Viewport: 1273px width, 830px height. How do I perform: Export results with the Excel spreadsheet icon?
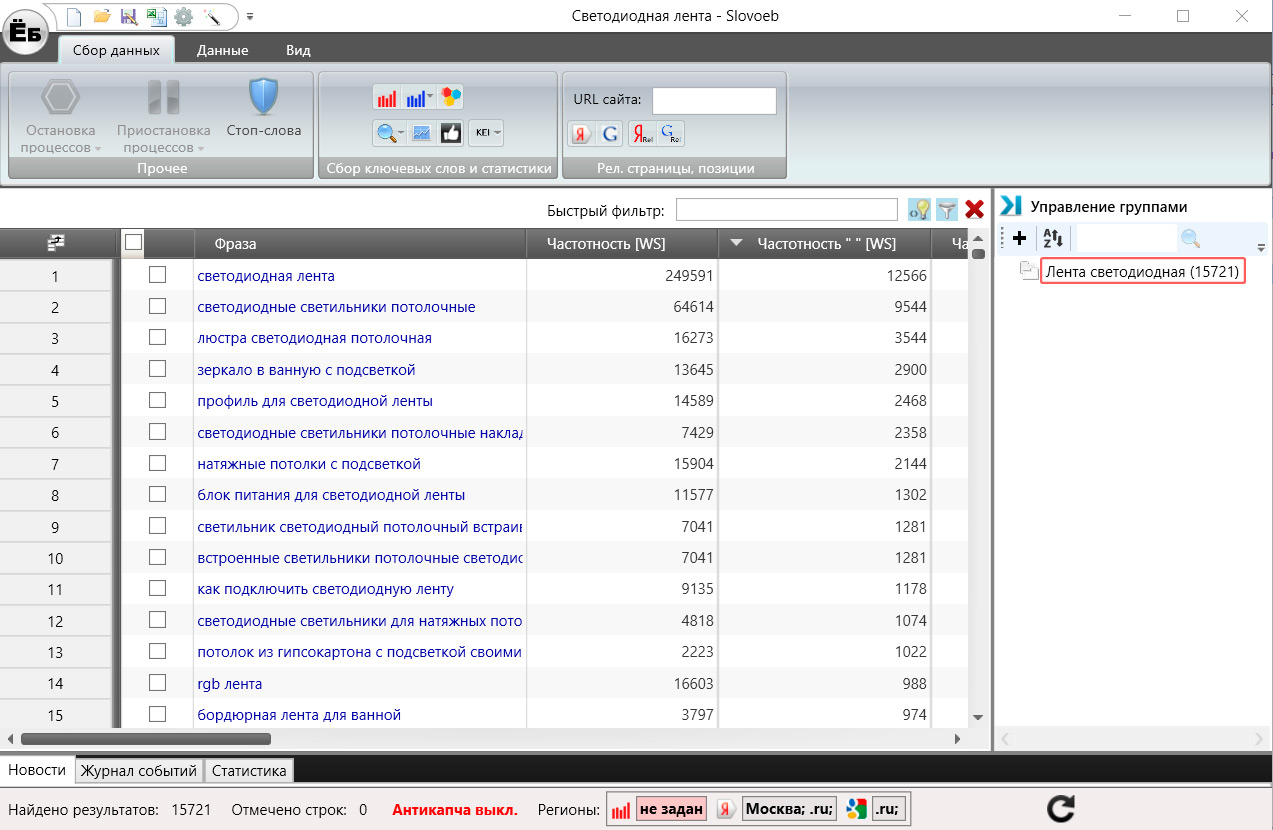coord(156,16)
